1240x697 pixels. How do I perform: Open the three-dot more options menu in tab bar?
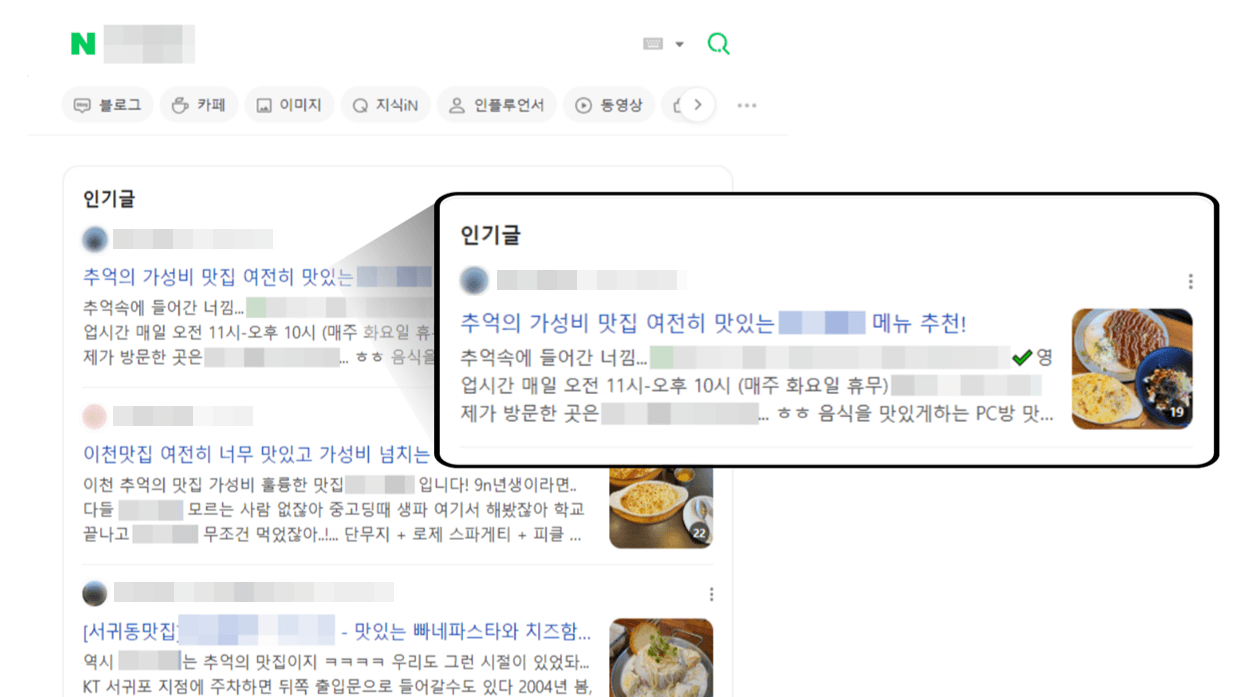[x=747, y=105]
